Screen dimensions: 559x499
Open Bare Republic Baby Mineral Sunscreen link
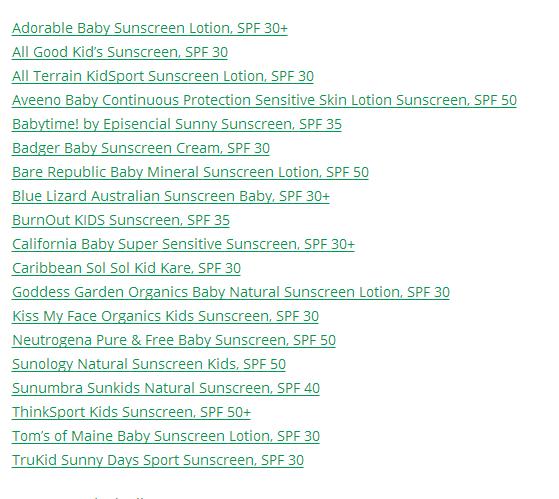click(190, 172)
